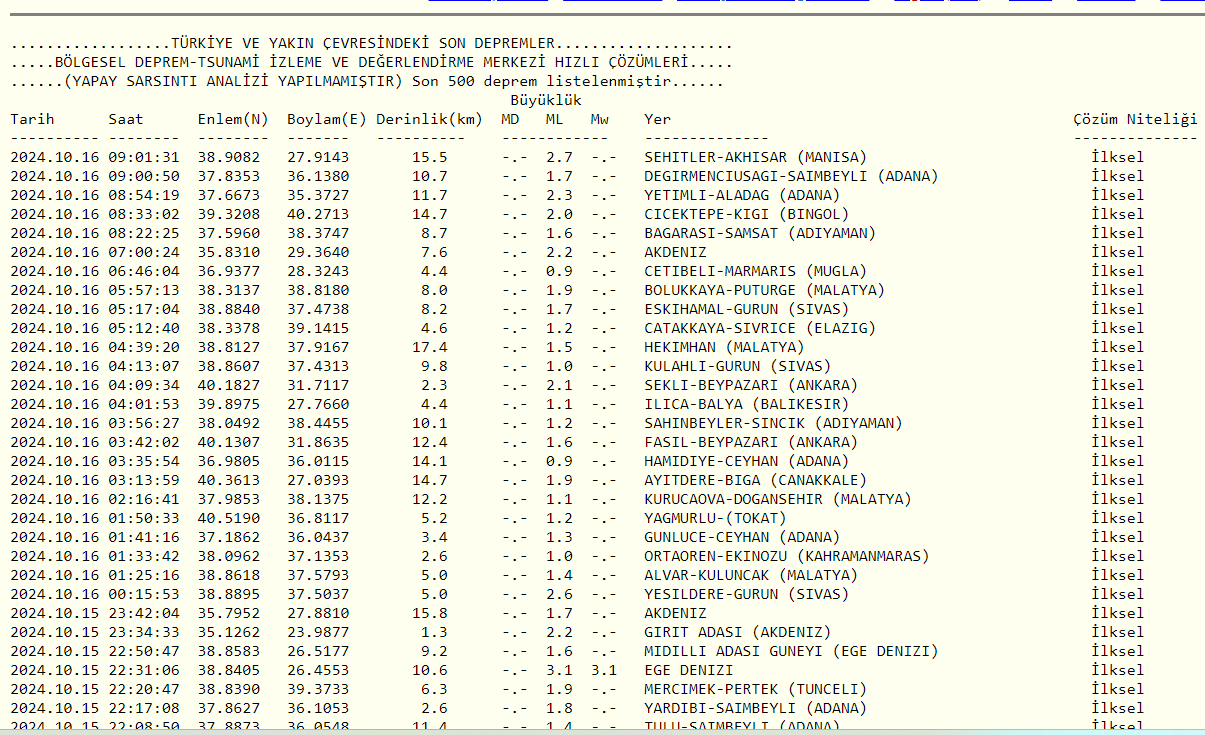Click the Mw 3.1 value in EGE DENIZI row
The width and height of the screenshot is (1205, 735).
[x=603, y=670]
